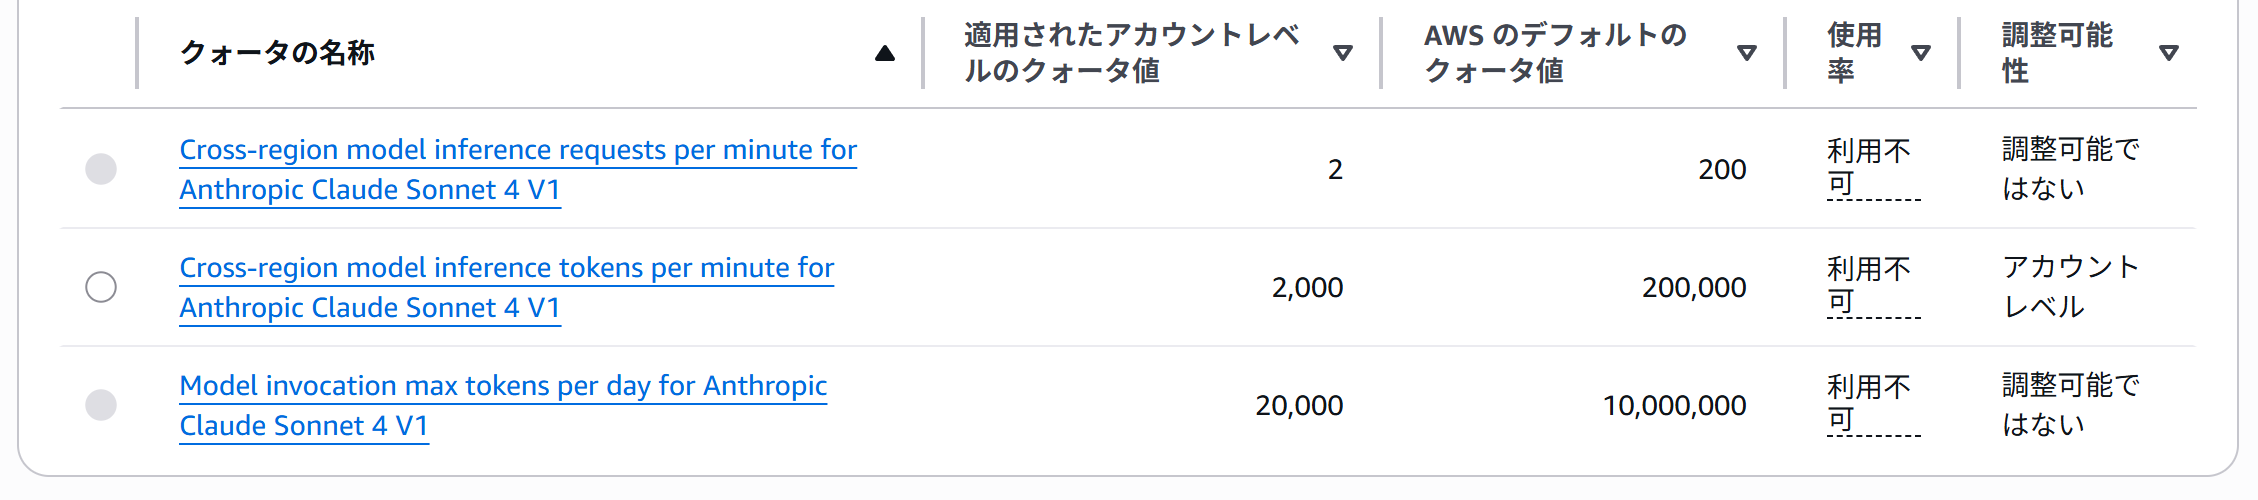2258x500 pixels.
Task: Click 使用率 column header text
Action: pyautogui.click(x=1854, y=53)
